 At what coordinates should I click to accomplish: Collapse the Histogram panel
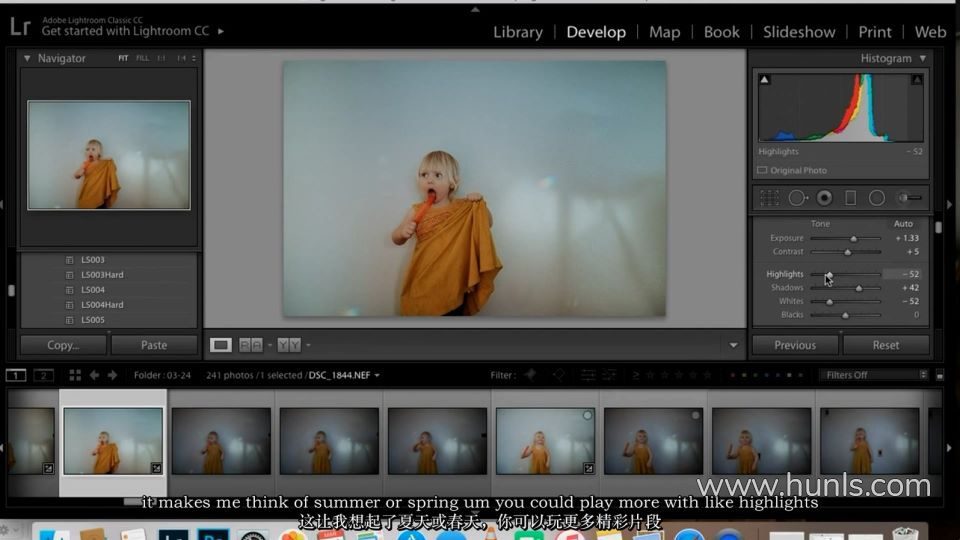pyautogui.click(x=923, y=58)
